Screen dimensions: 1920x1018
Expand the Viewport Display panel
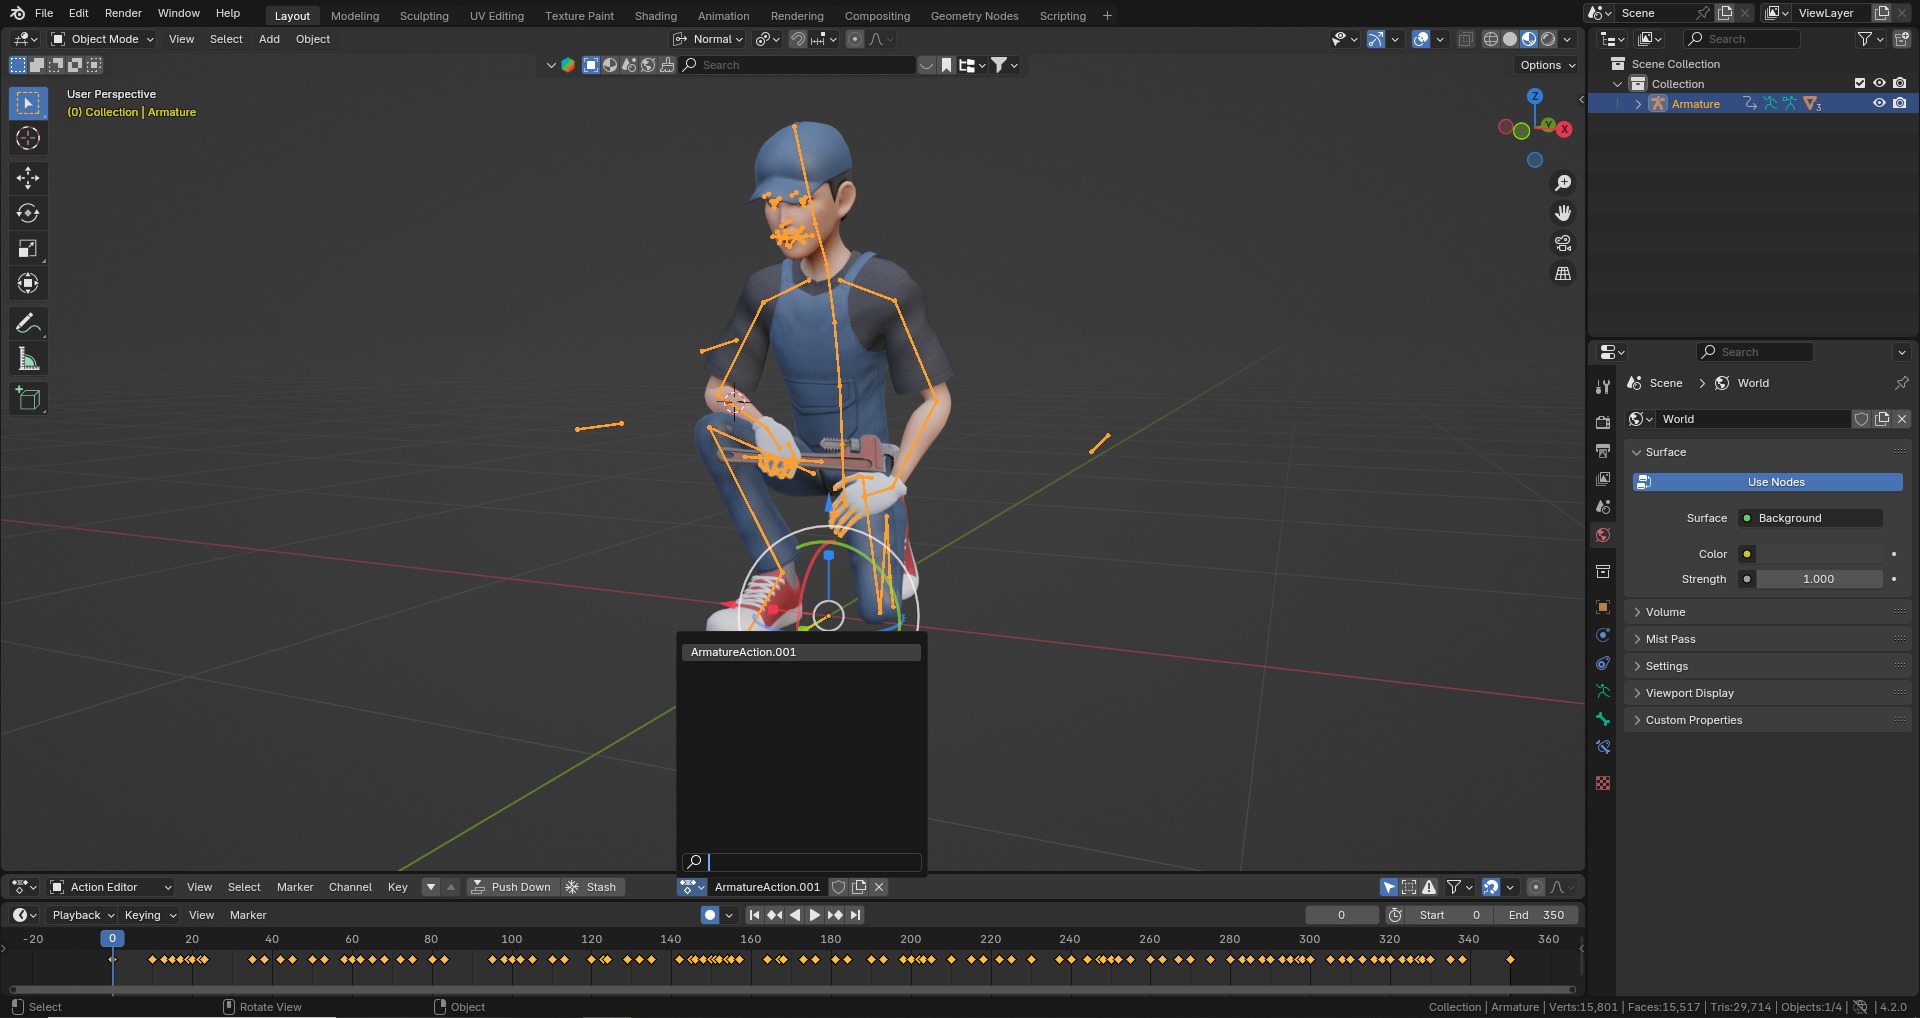[x=1767, y=693]
